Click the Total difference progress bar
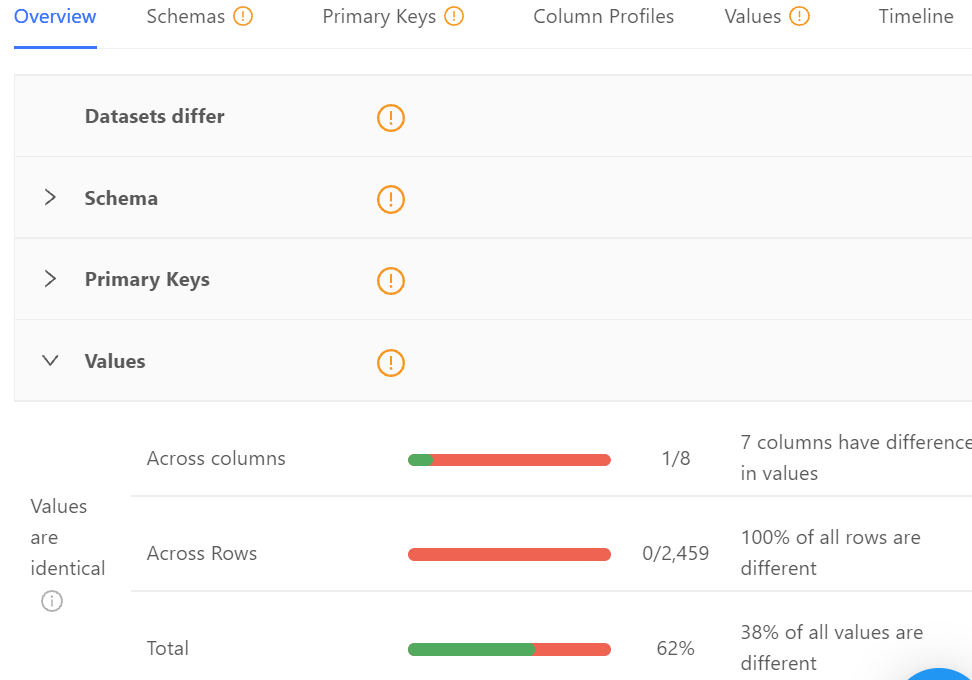972x680 pixels. pos(509,649)
